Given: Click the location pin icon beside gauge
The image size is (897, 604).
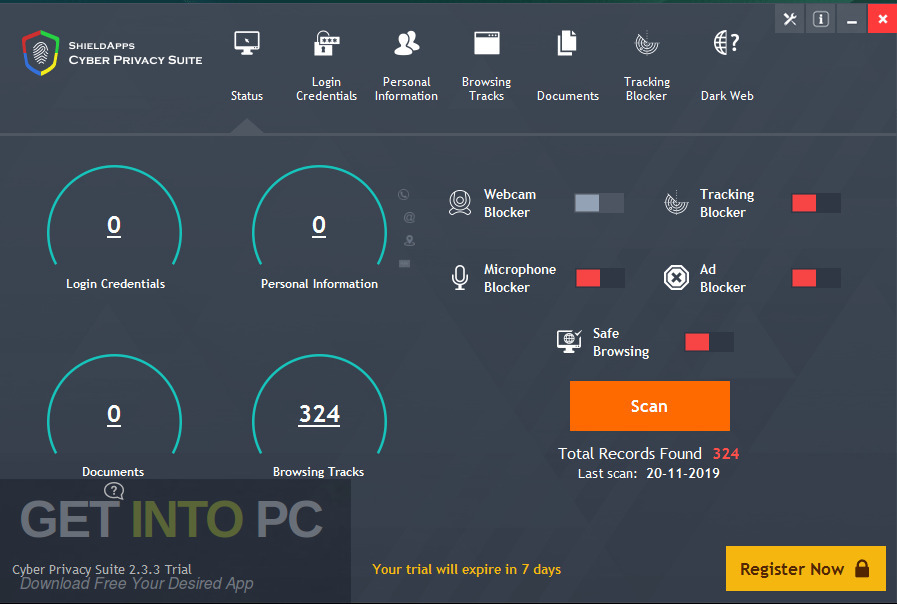Looking at the screenshot, I should click(x=409, y=241).
